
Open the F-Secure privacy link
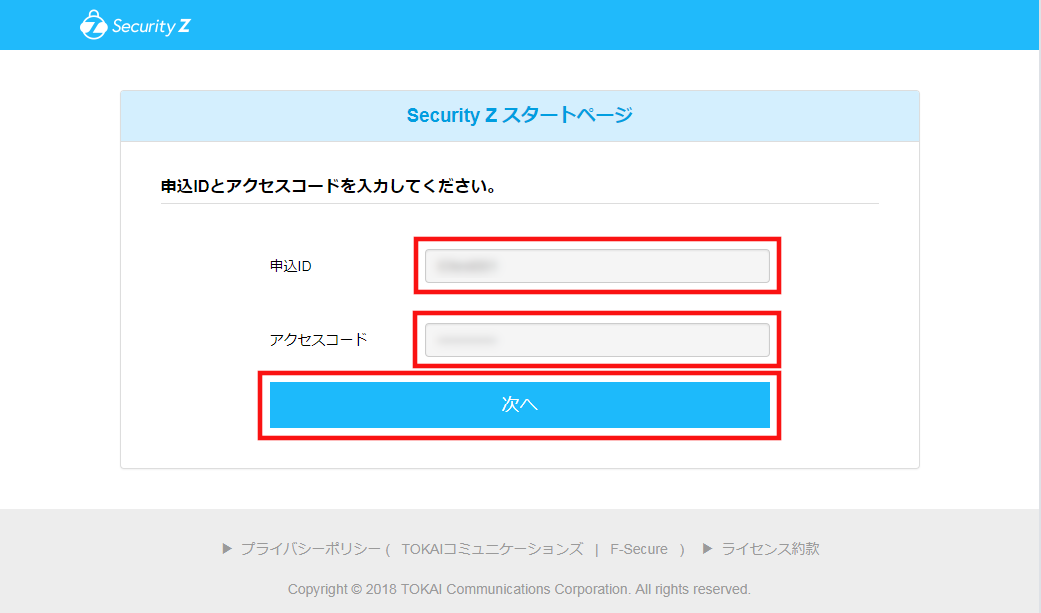(x=637, y=548)
